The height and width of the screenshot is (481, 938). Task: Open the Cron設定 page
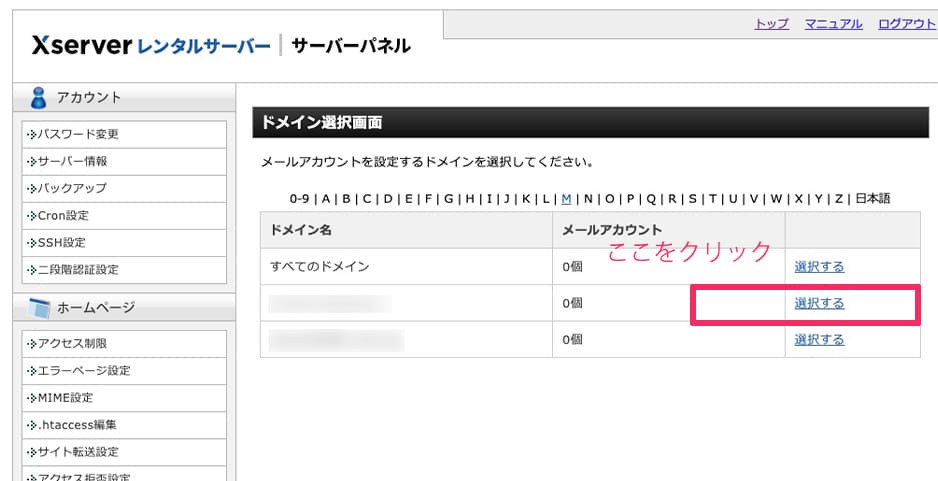tap(124, 215)
